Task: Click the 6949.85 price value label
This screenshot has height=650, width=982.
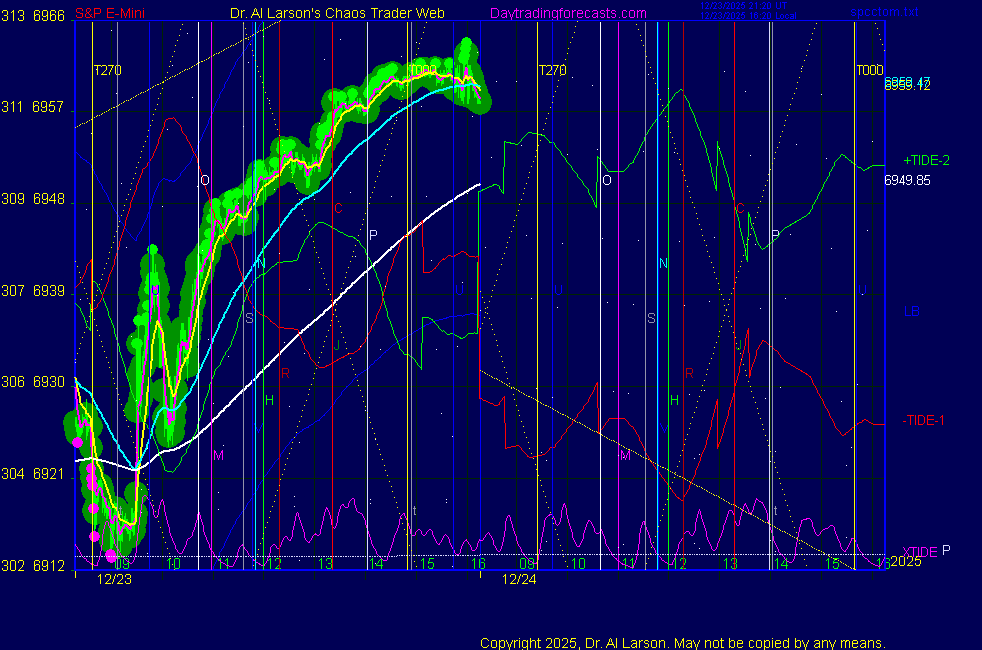Action: tap(907, 181)
